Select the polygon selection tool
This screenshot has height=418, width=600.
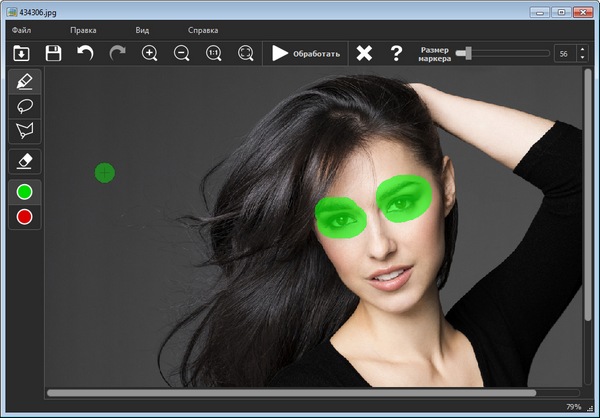click(25, 130)
